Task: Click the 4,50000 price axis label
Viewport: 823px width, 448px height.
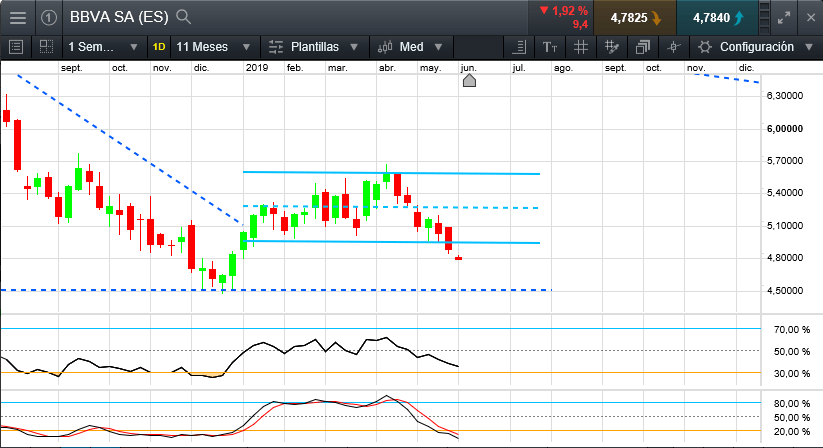Action: point(785,291)
